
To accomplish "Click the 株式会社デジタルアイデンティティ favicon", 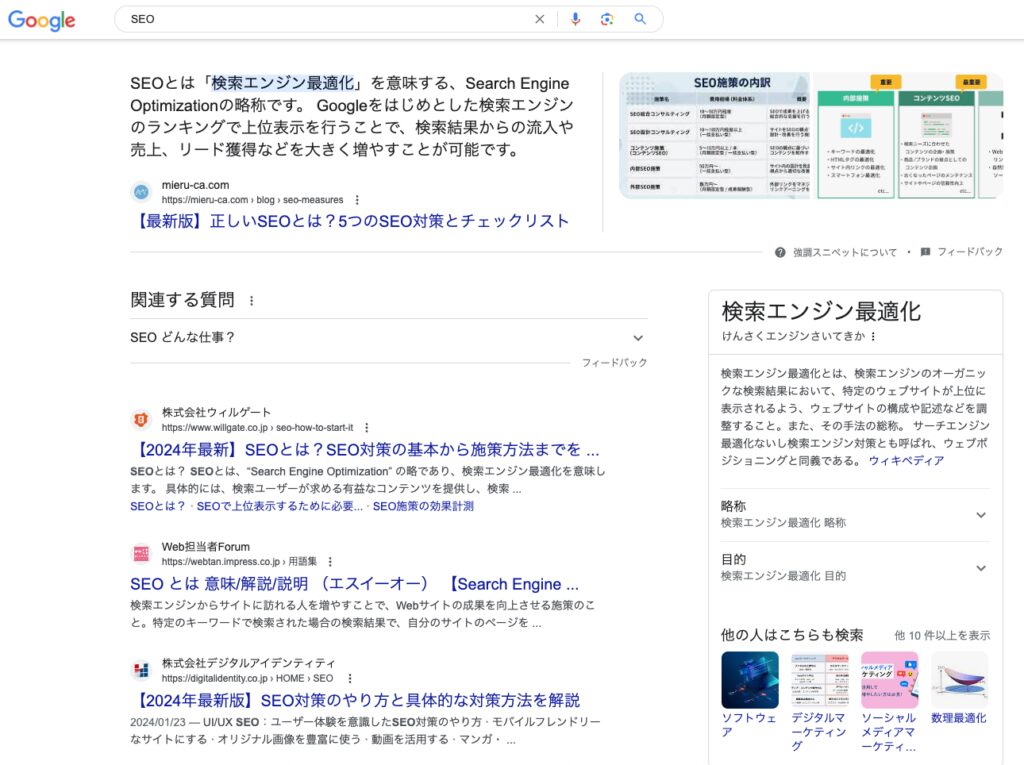I will pos(141,670).
